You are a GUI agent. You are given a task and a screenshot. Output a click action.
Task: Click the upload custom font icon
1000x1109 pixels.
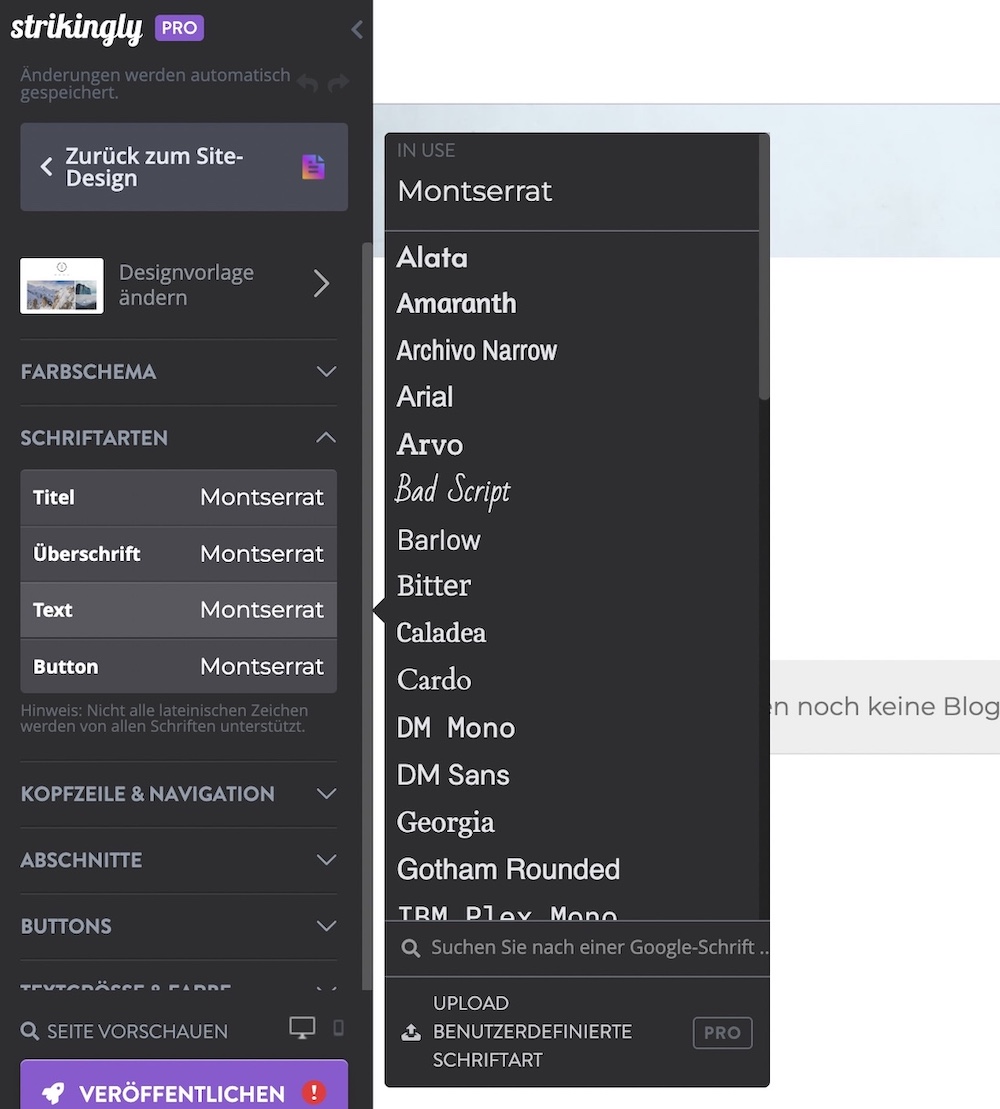pos(410,1032)
